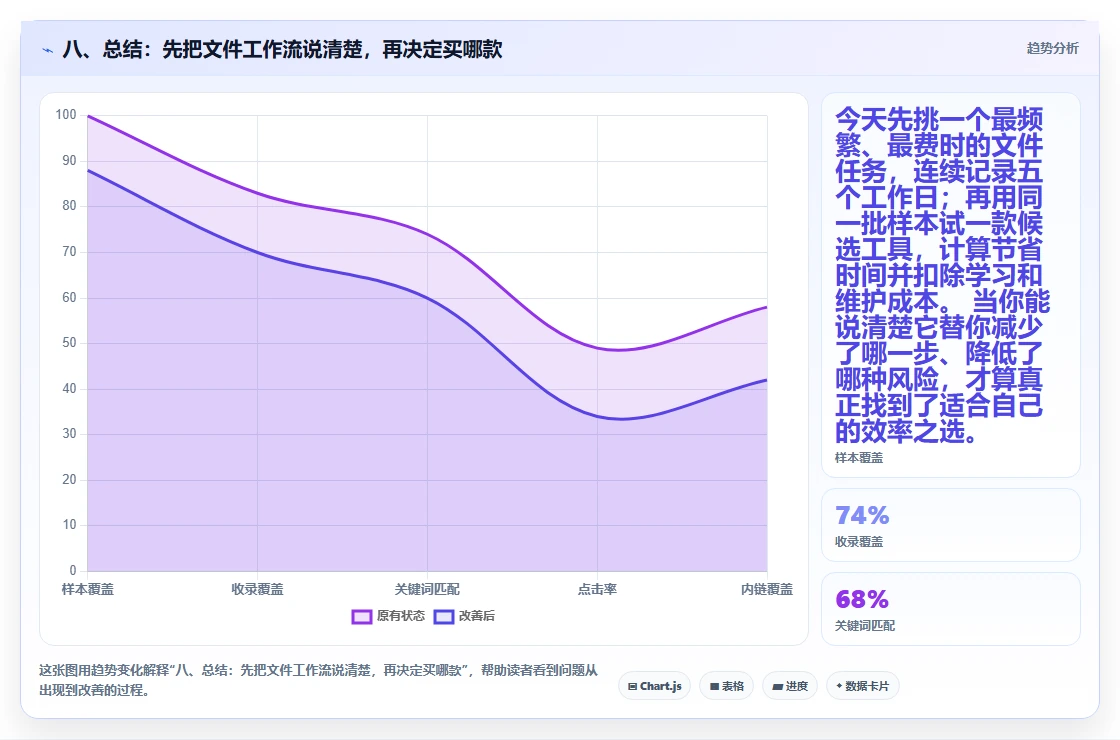The height and width of the screenshot is (740, 1120).
Task: Click the small lightning icon beside the title
Action: click(x=48, y=50)
